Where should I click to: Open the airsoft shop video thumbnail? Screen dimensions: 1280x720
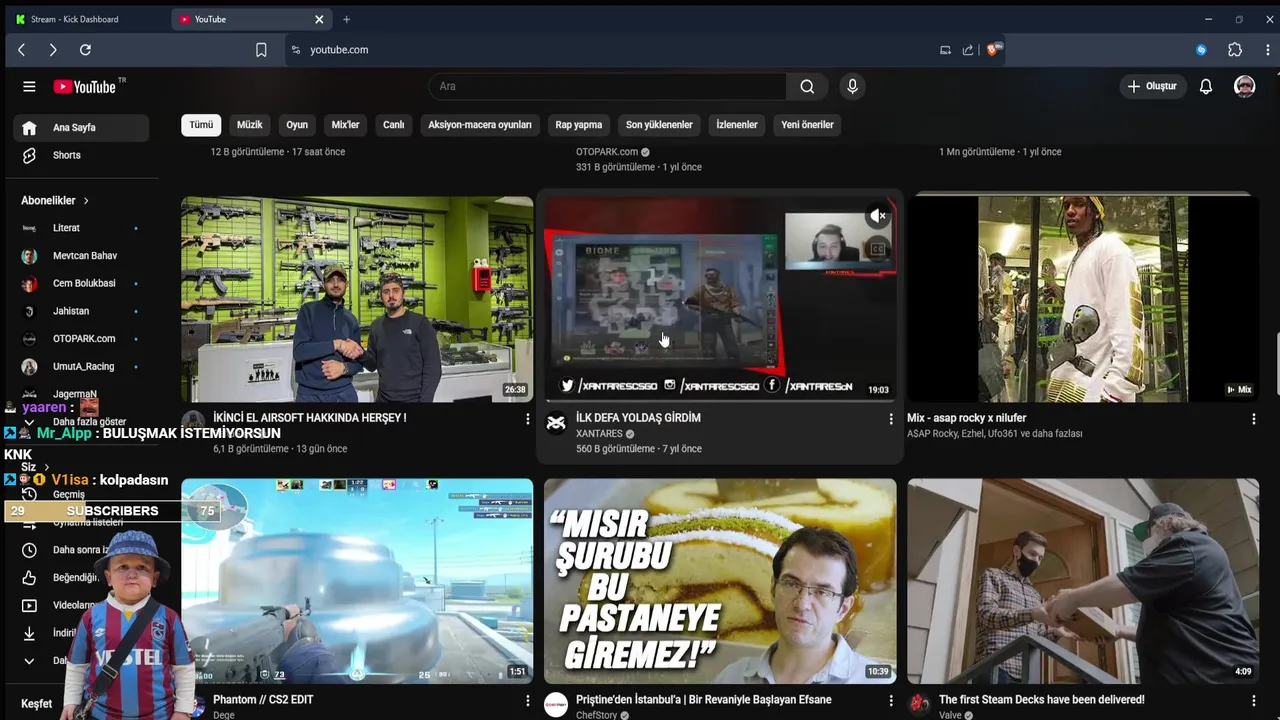point(357,299)
